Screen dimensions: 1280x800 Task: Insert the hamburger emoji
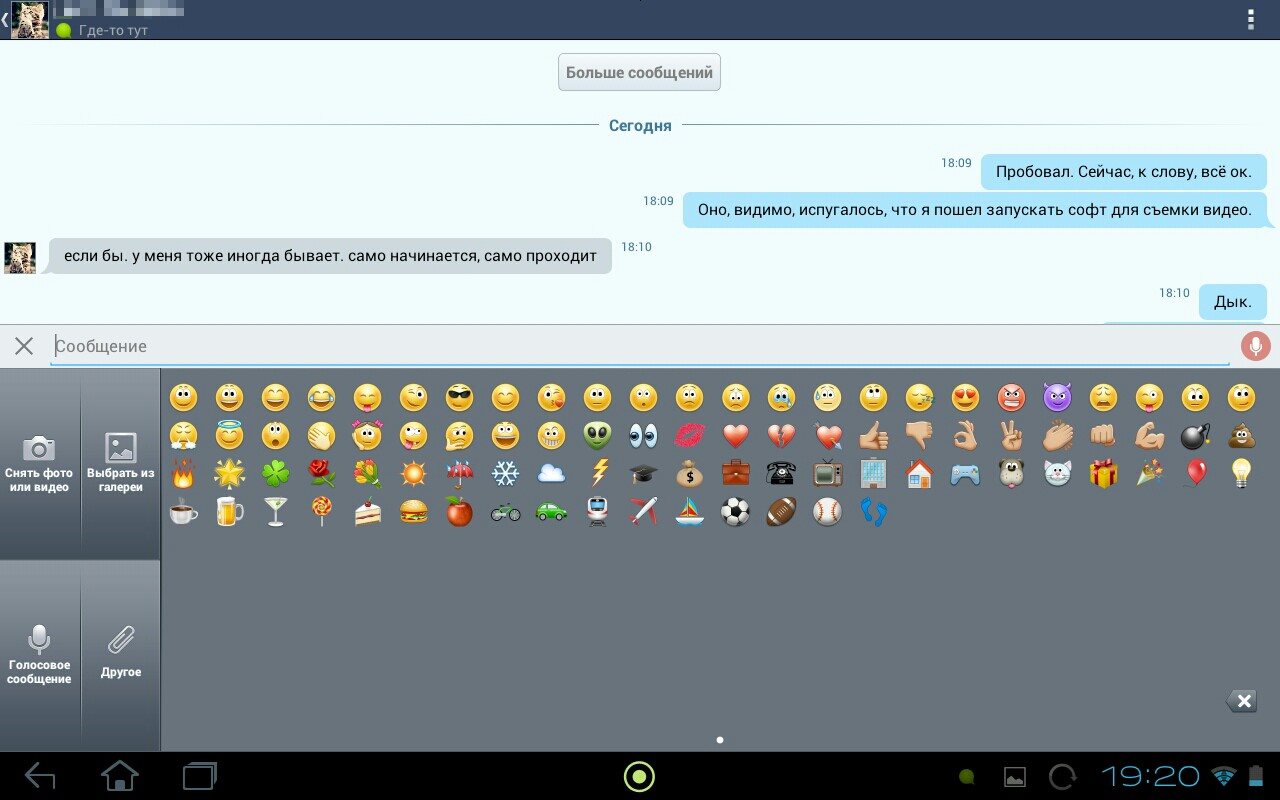(413, 512)
